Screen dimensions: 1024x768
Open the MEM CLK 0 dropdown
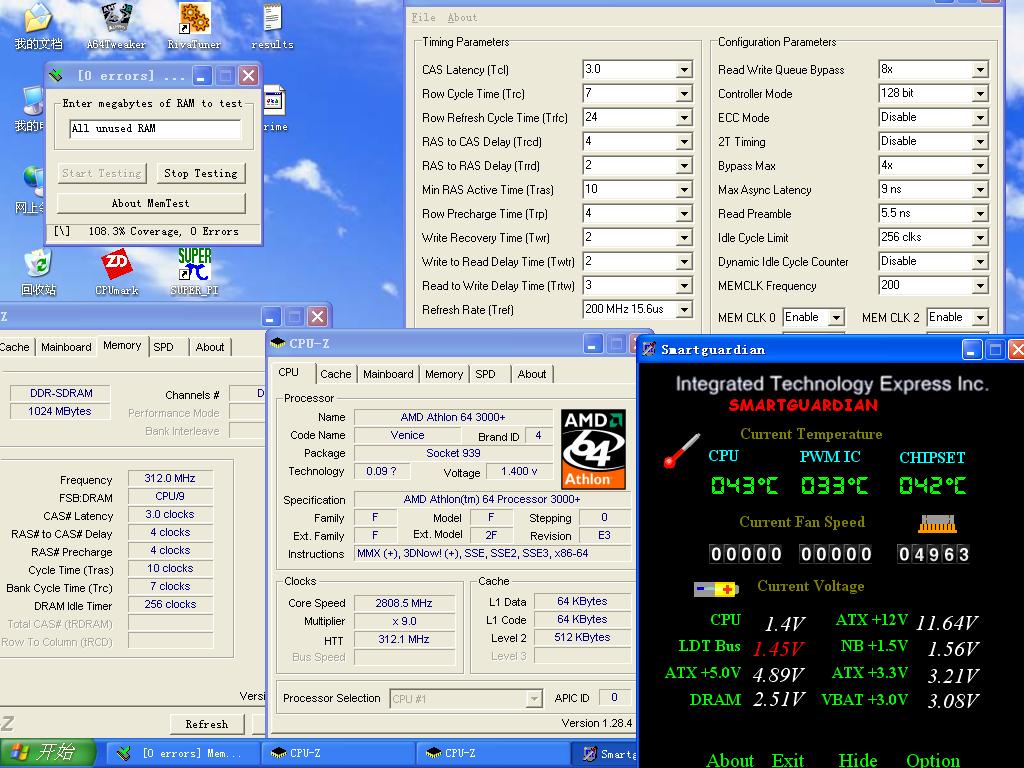[836, 318]
